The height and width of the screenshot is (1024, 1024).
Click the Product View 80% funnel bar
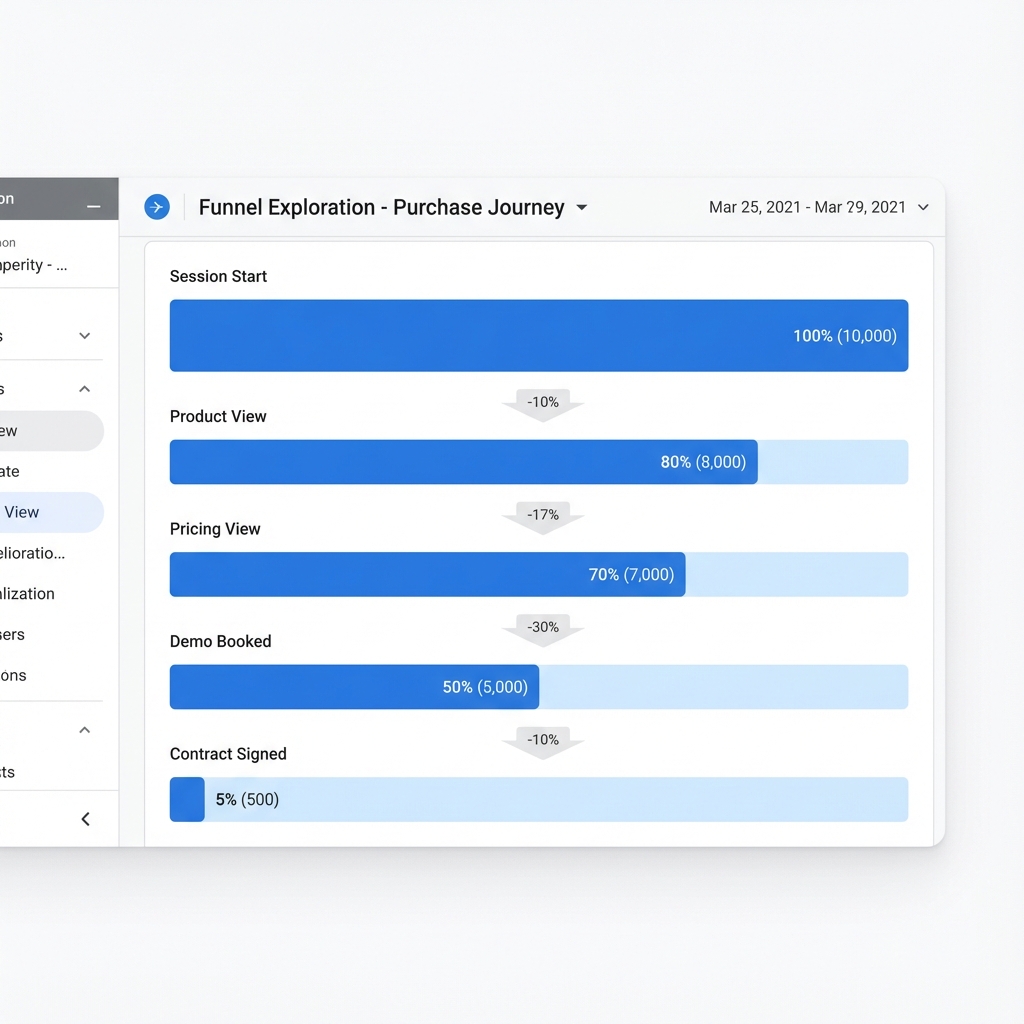coord(462,462)
